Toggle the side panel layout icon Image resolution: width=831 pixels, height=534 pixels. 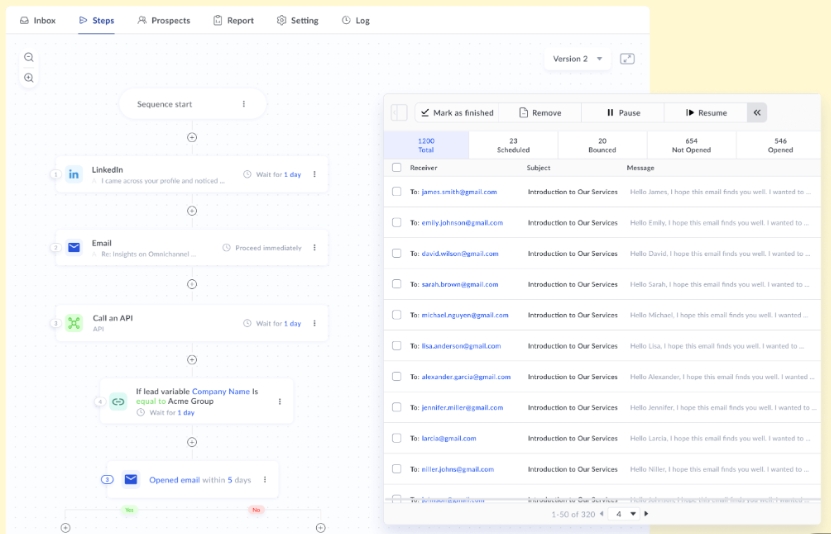click(399, 112)
